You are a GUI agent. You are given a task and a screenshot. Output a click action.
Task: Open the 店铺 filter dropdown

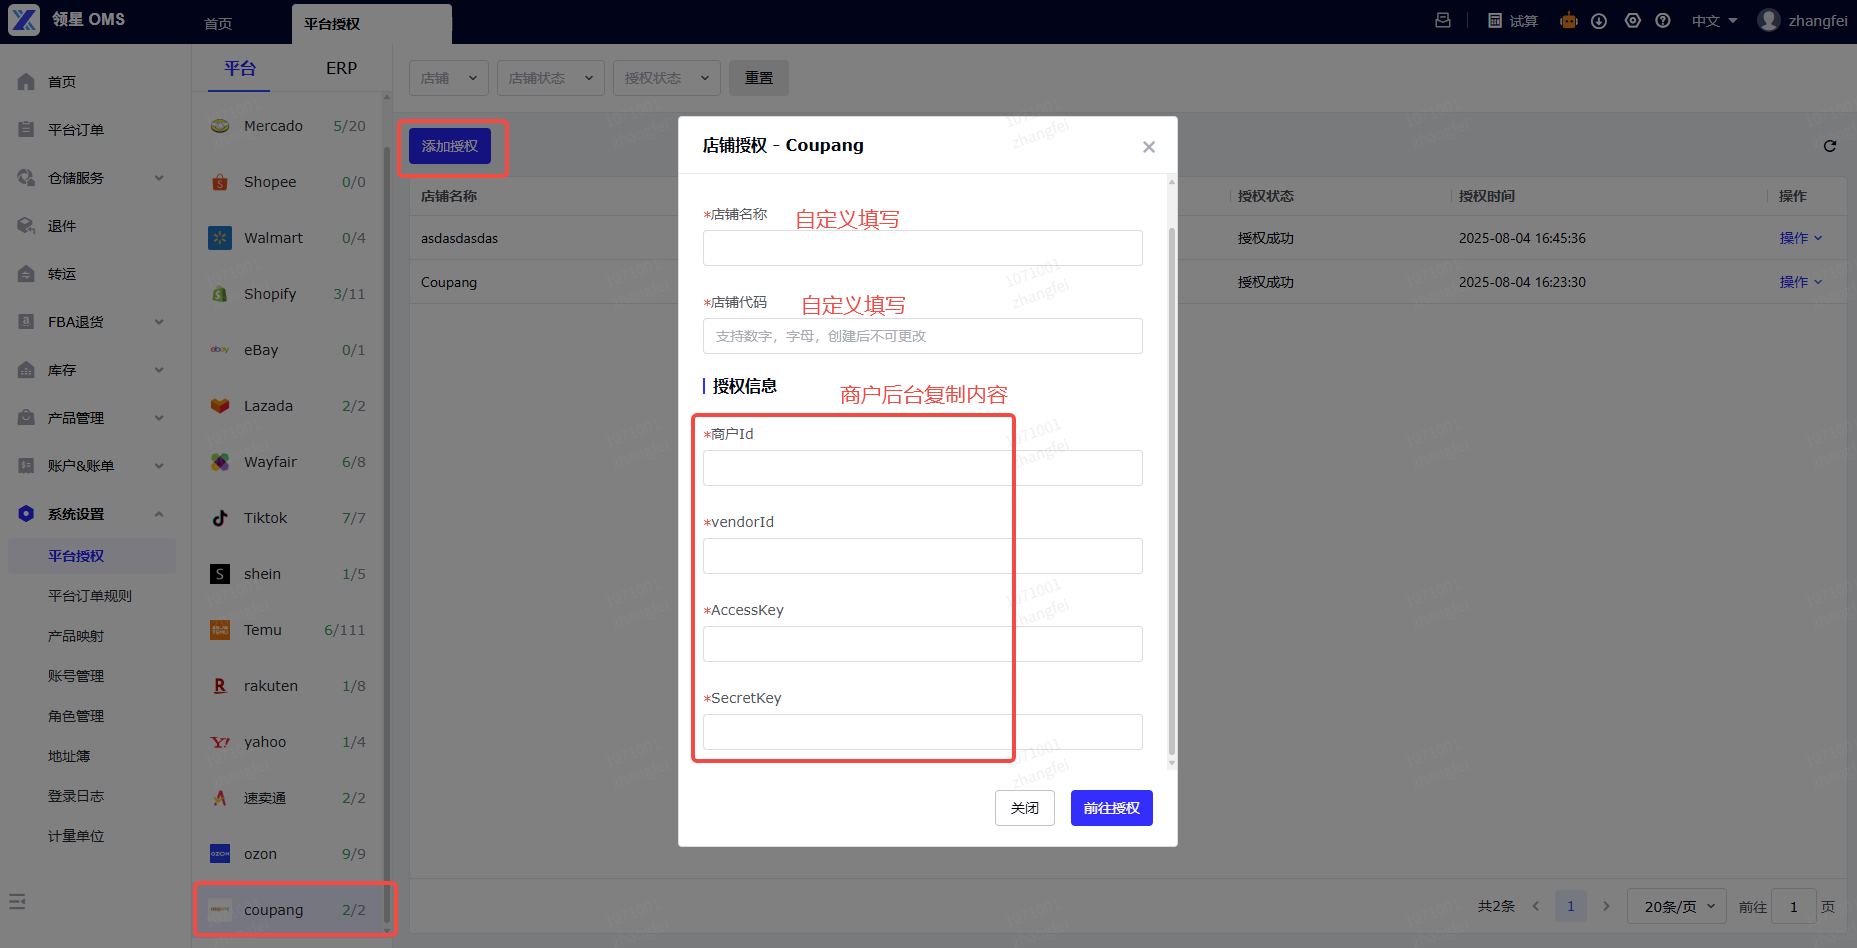pyautogui.click(x=449, y=78)
